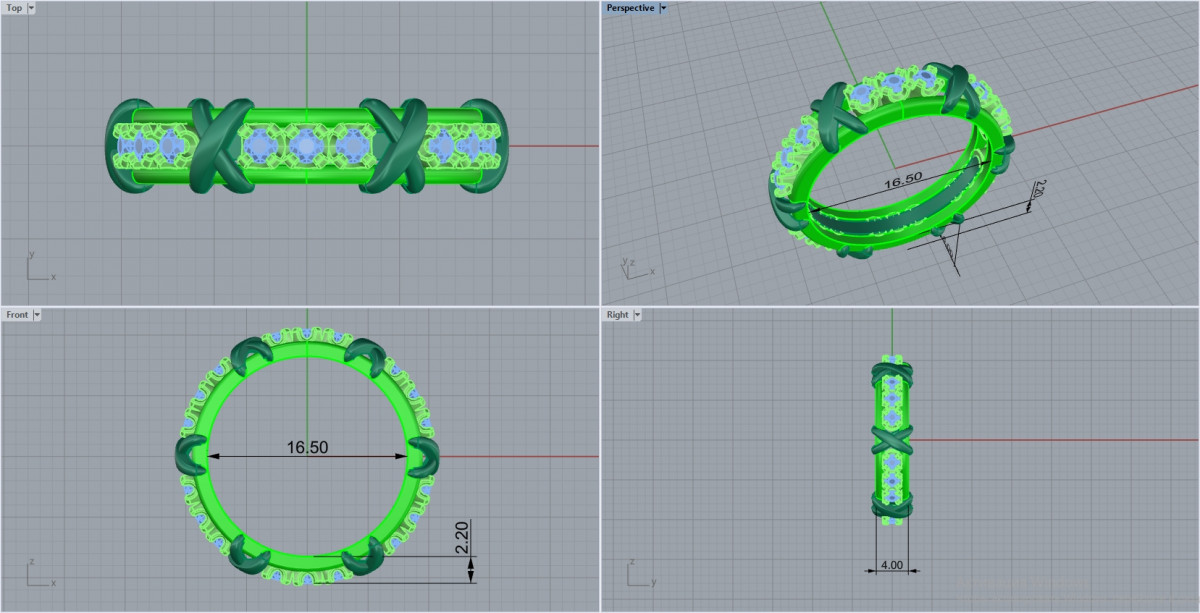Select the ring band in the Top viewport
The image size is (1200, 613).
306,146
